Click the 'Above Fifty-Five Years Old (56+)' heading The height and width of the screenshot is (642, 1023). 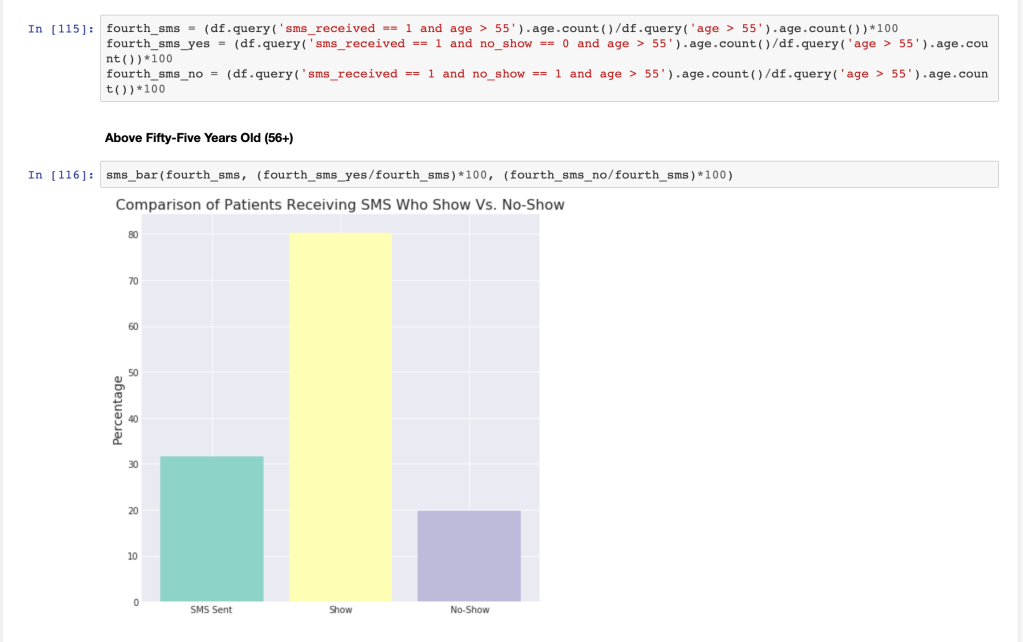click(198, 138)
